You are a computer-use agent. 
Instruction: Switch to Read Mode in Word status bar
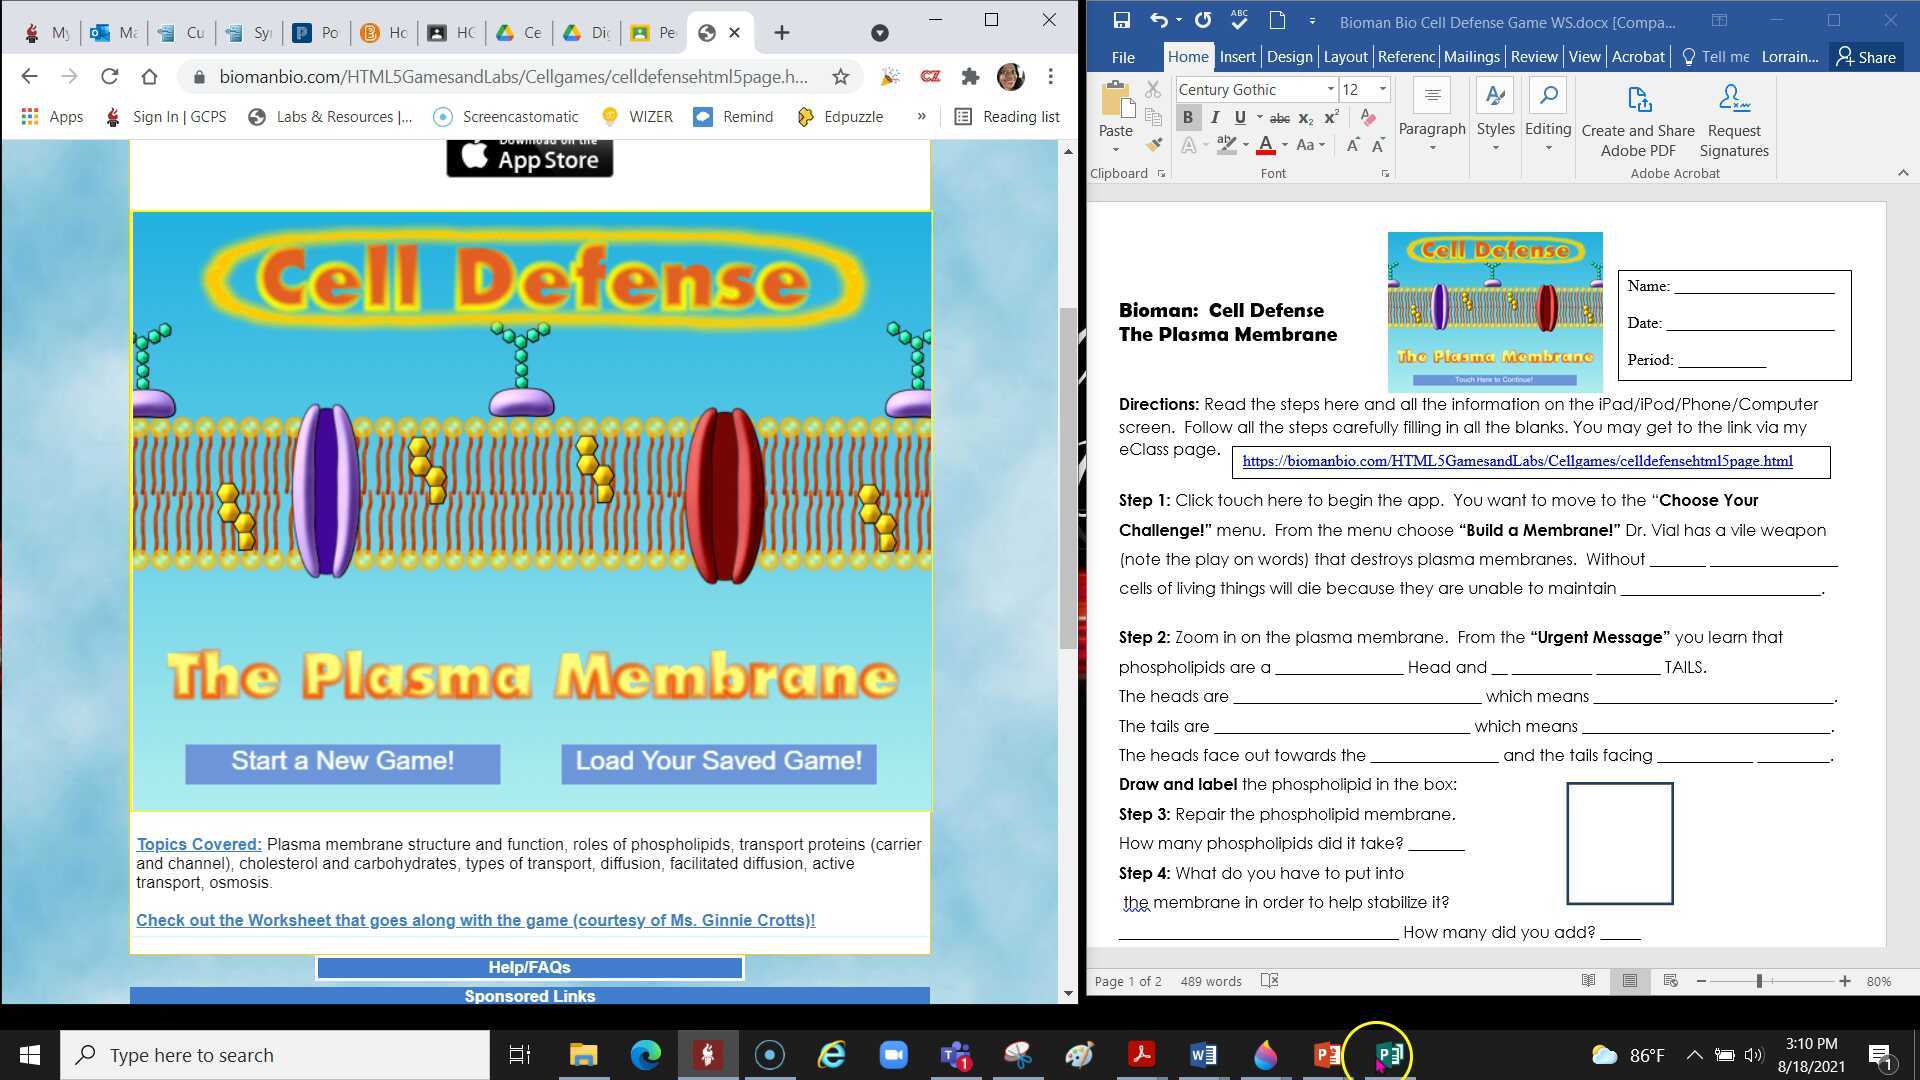(1588, 981)
